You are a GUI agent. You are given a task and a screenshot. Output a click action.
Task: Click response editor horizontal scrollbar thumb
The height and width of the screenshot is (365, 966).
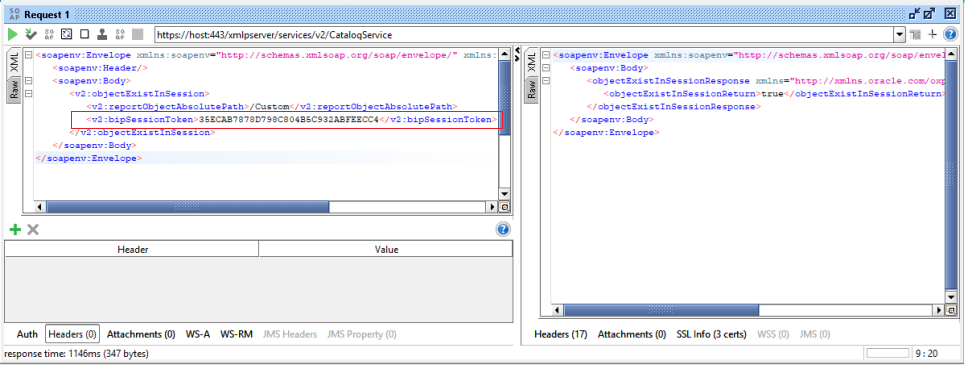point(660,310)
